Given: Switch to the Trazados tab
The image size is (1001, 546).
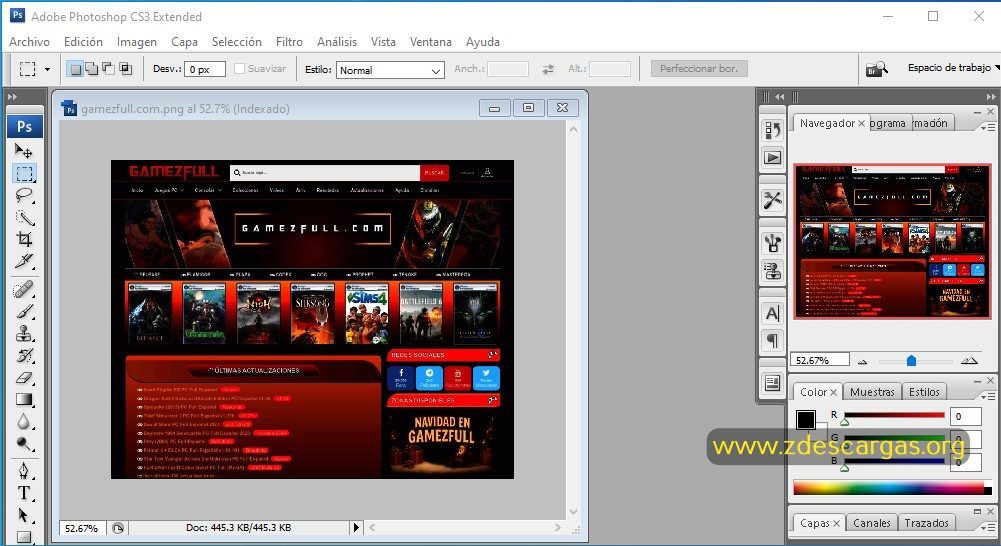Looking at the screenshot, I should click(x=926, y=523).
